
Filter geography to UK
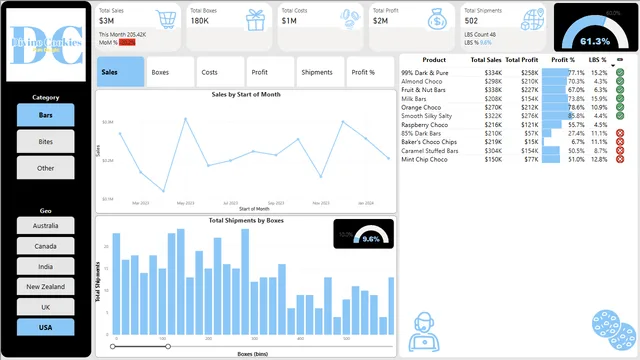pos(46,307)
